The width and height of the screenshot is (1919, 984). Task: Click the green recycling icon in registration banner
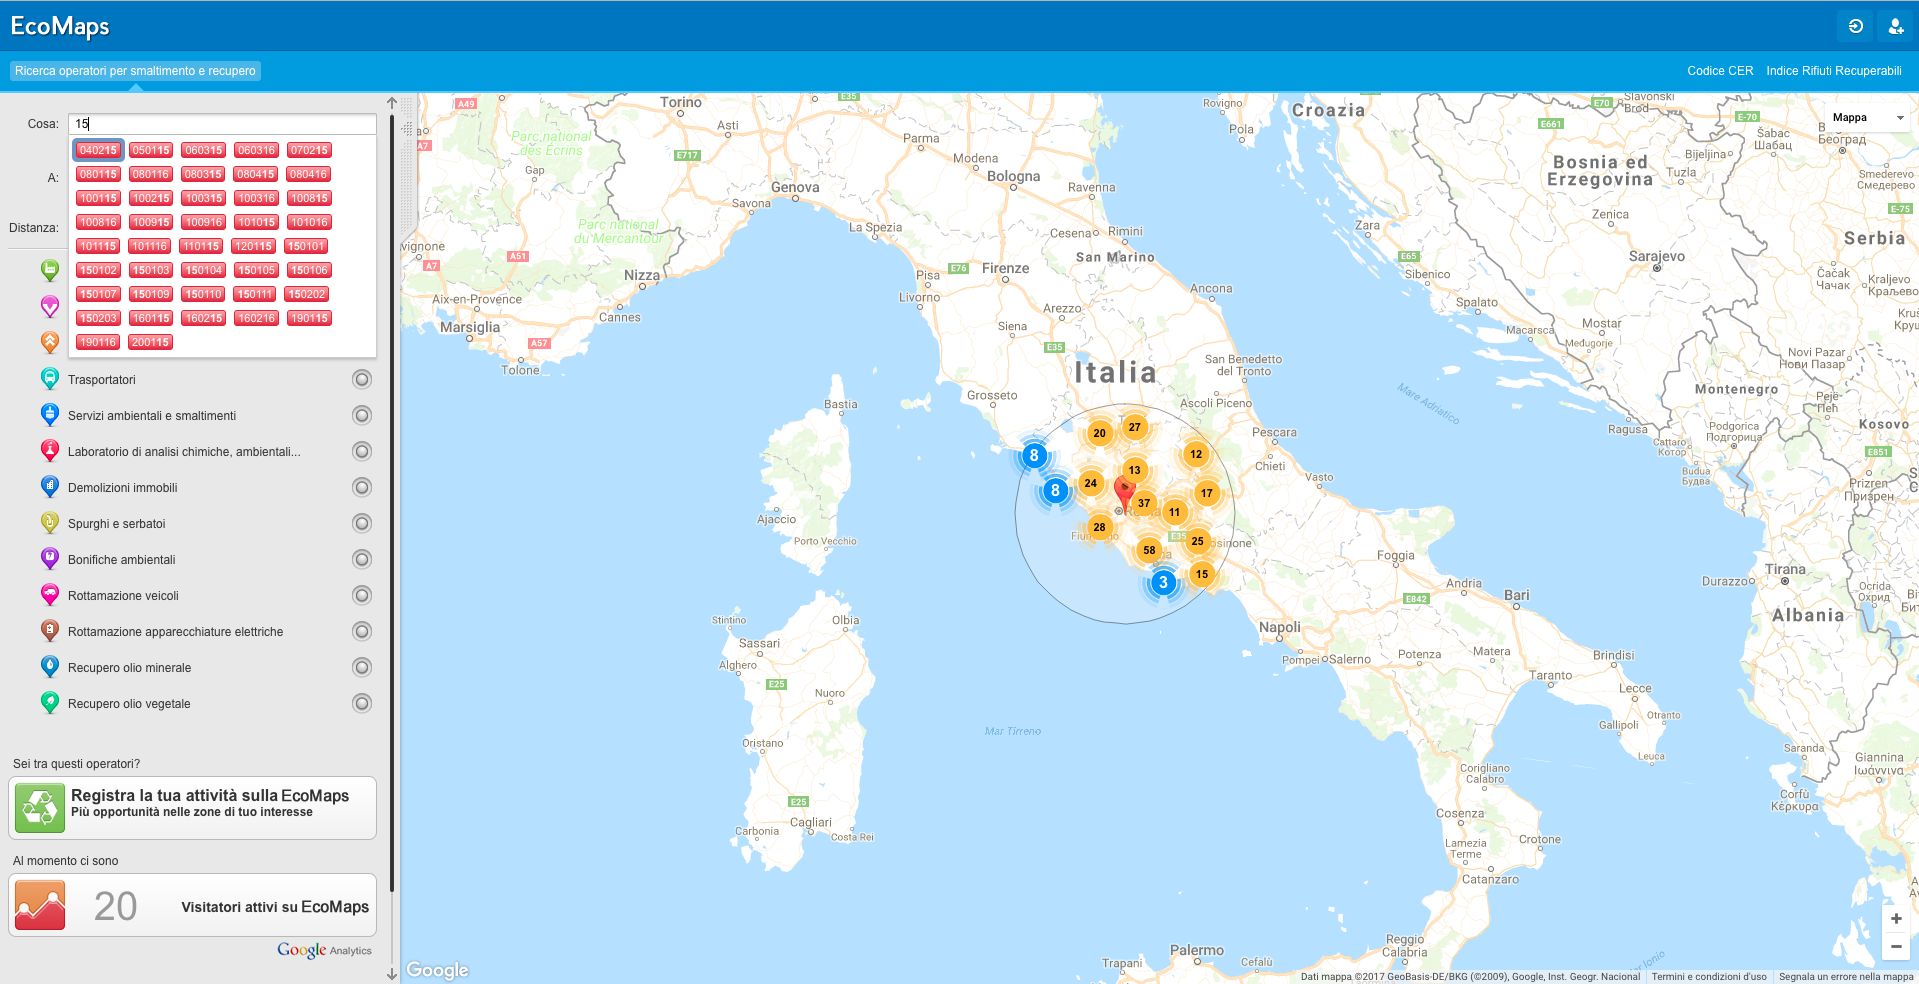pos(40,808)
